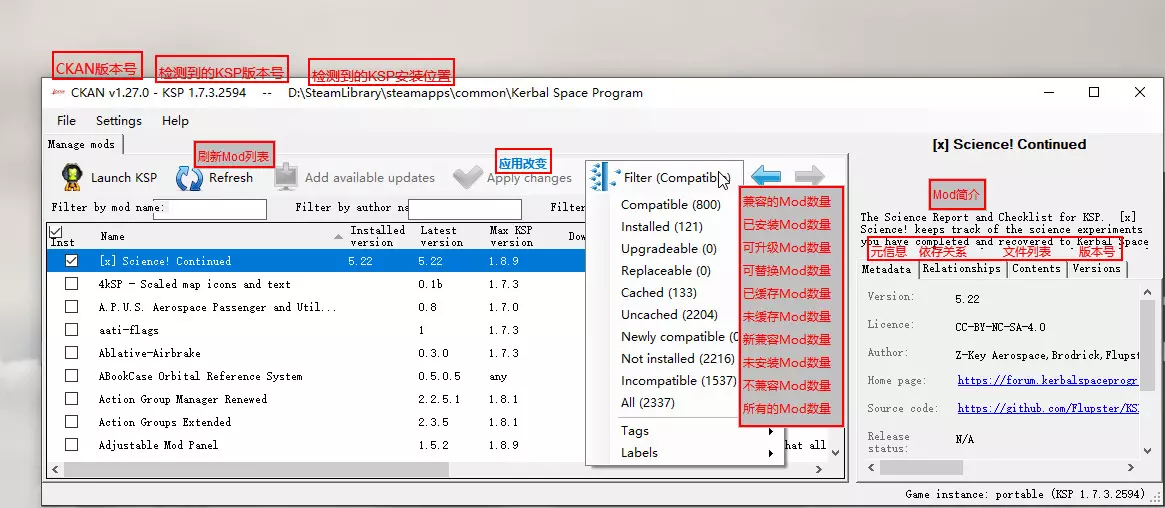1165x508 pixels.
Task: Sort by Max KSP version column
Action: coord(511,236)
